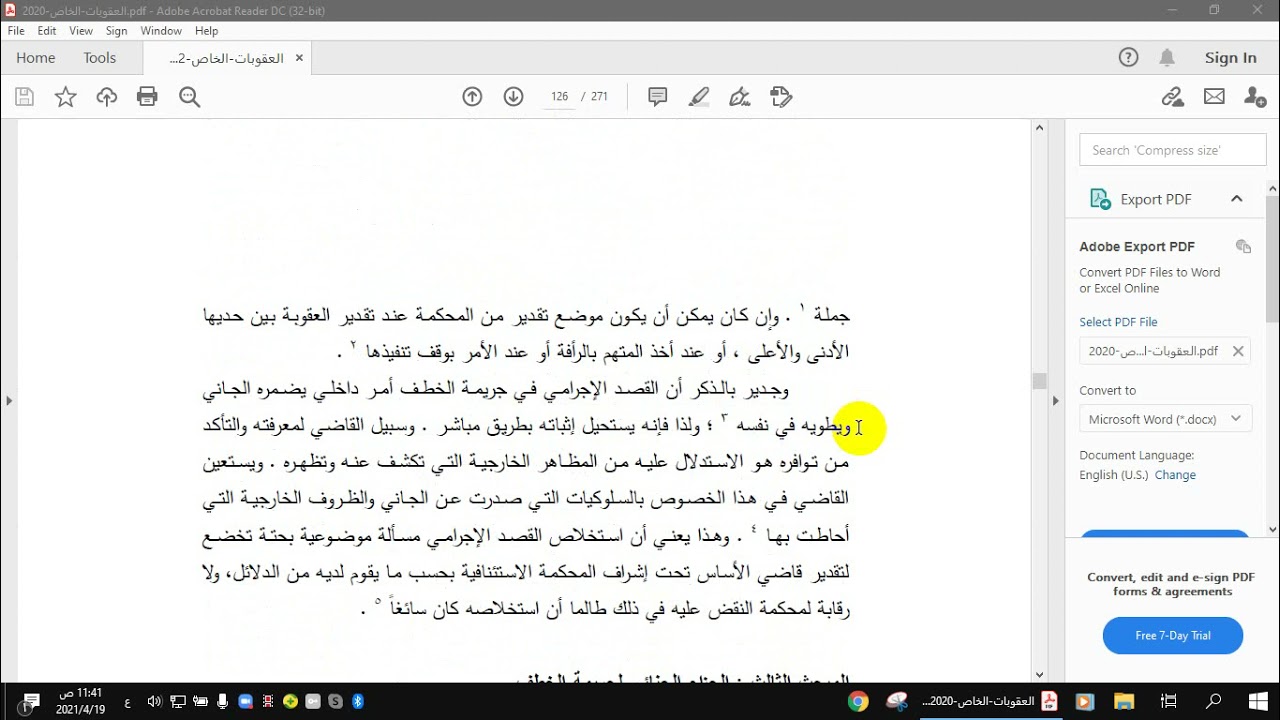Remove the selected PDF file with X

click(1238, 351)
